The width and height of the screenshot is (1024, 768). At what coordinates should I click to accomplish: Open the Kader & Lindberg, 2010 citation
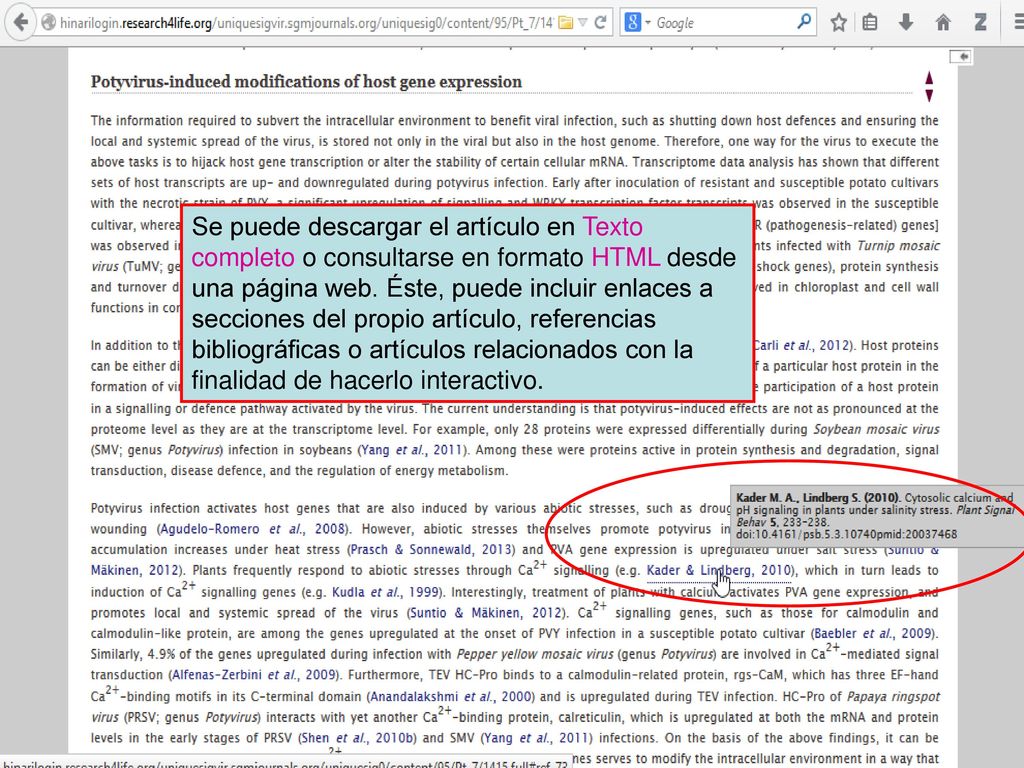coord(718,571)
